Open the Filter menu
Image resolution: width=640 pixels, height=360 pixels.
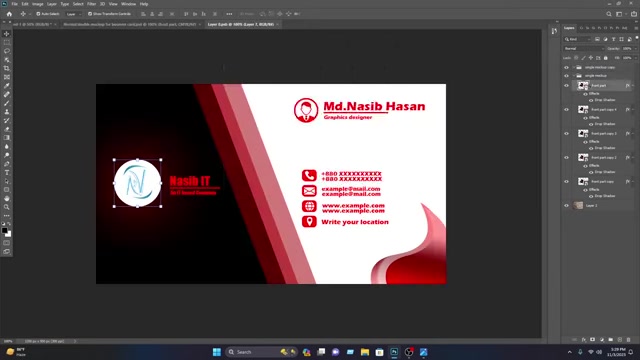pyautogui.click(x=91, y=4)
